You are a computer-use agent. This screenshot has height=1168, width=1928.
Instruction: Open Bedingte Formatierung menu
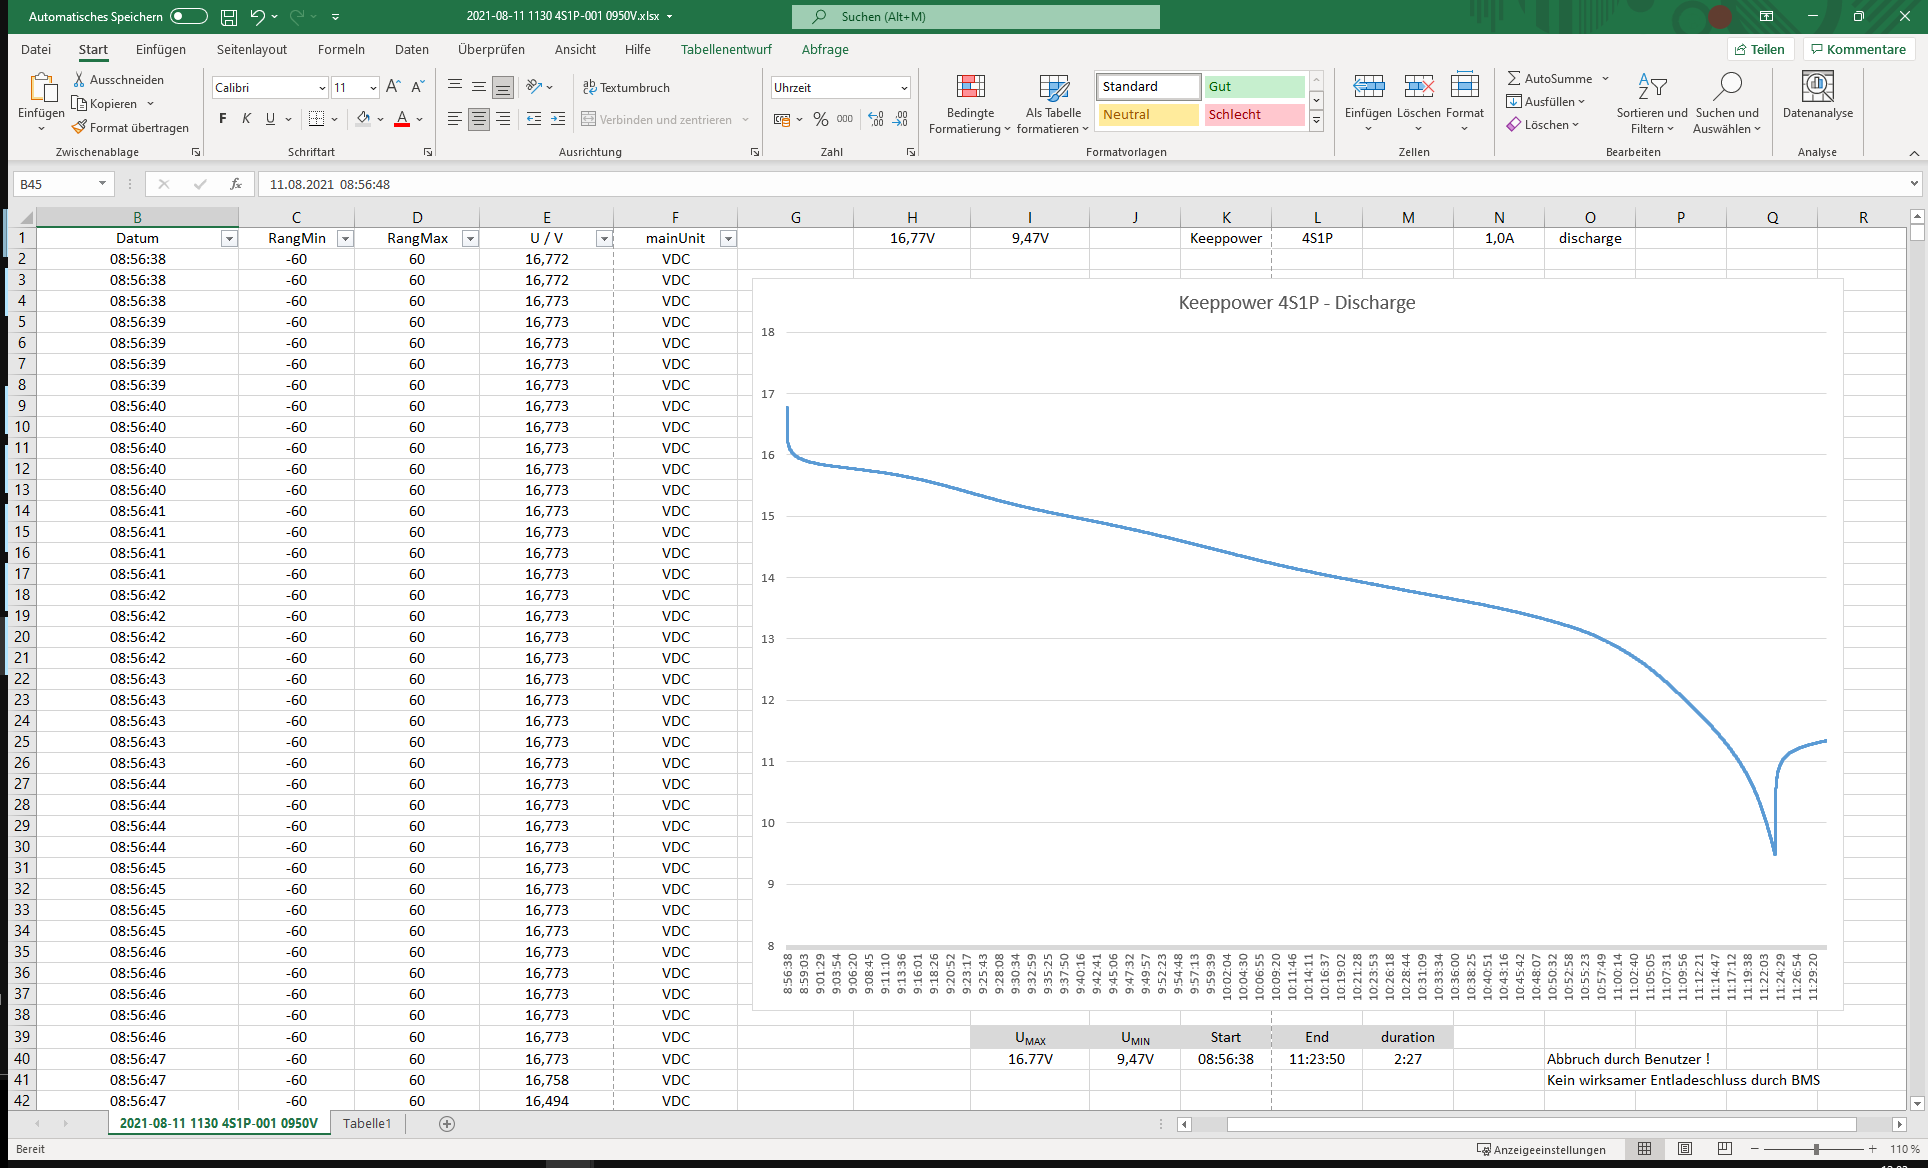[970, 103]
